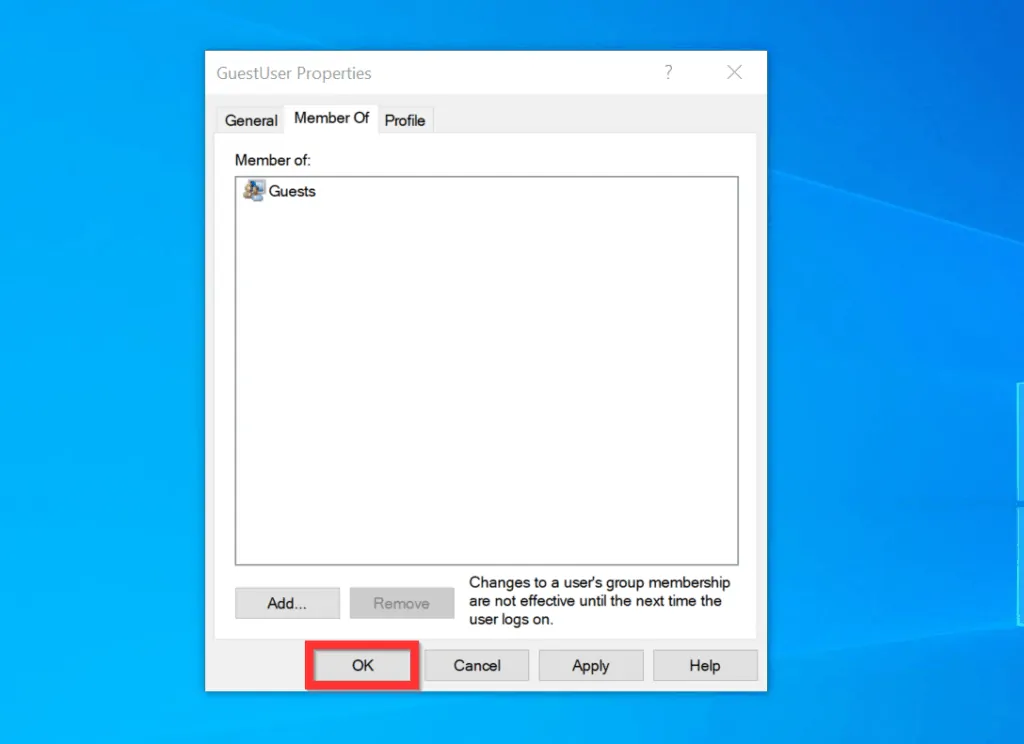1024x744 pixels.
Task: Open Help via the Help button
Action: pos(705,665)
